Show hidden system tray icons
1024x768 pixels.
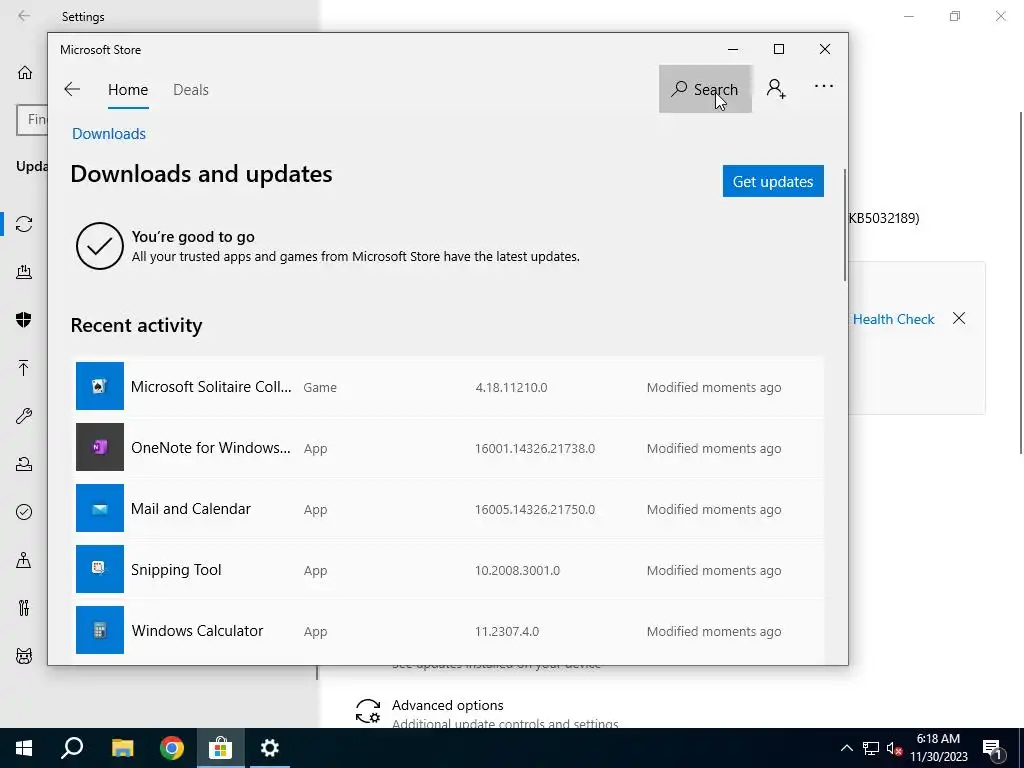click(x=846, y=748)
